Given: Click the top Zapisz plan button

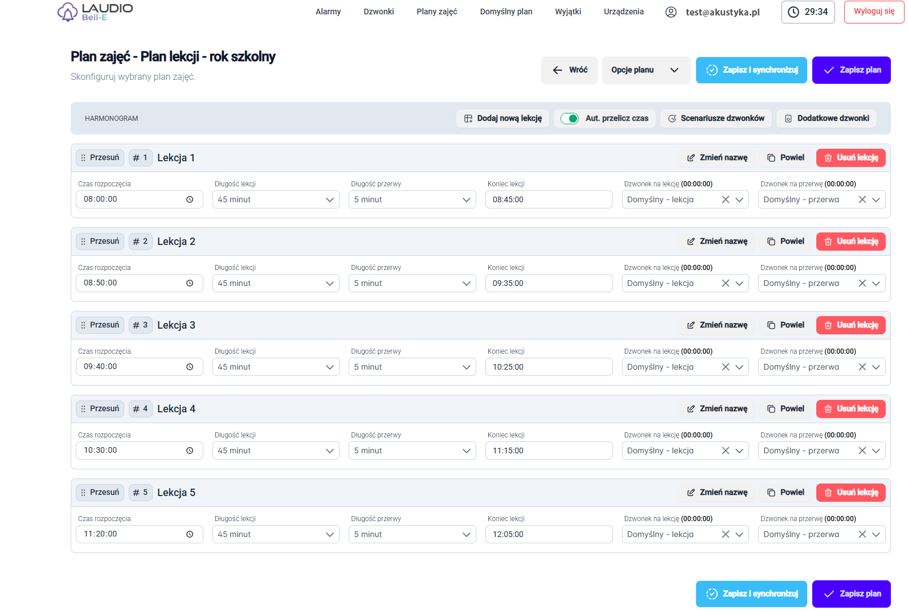Looking at the screenshot, I should 851,70.
